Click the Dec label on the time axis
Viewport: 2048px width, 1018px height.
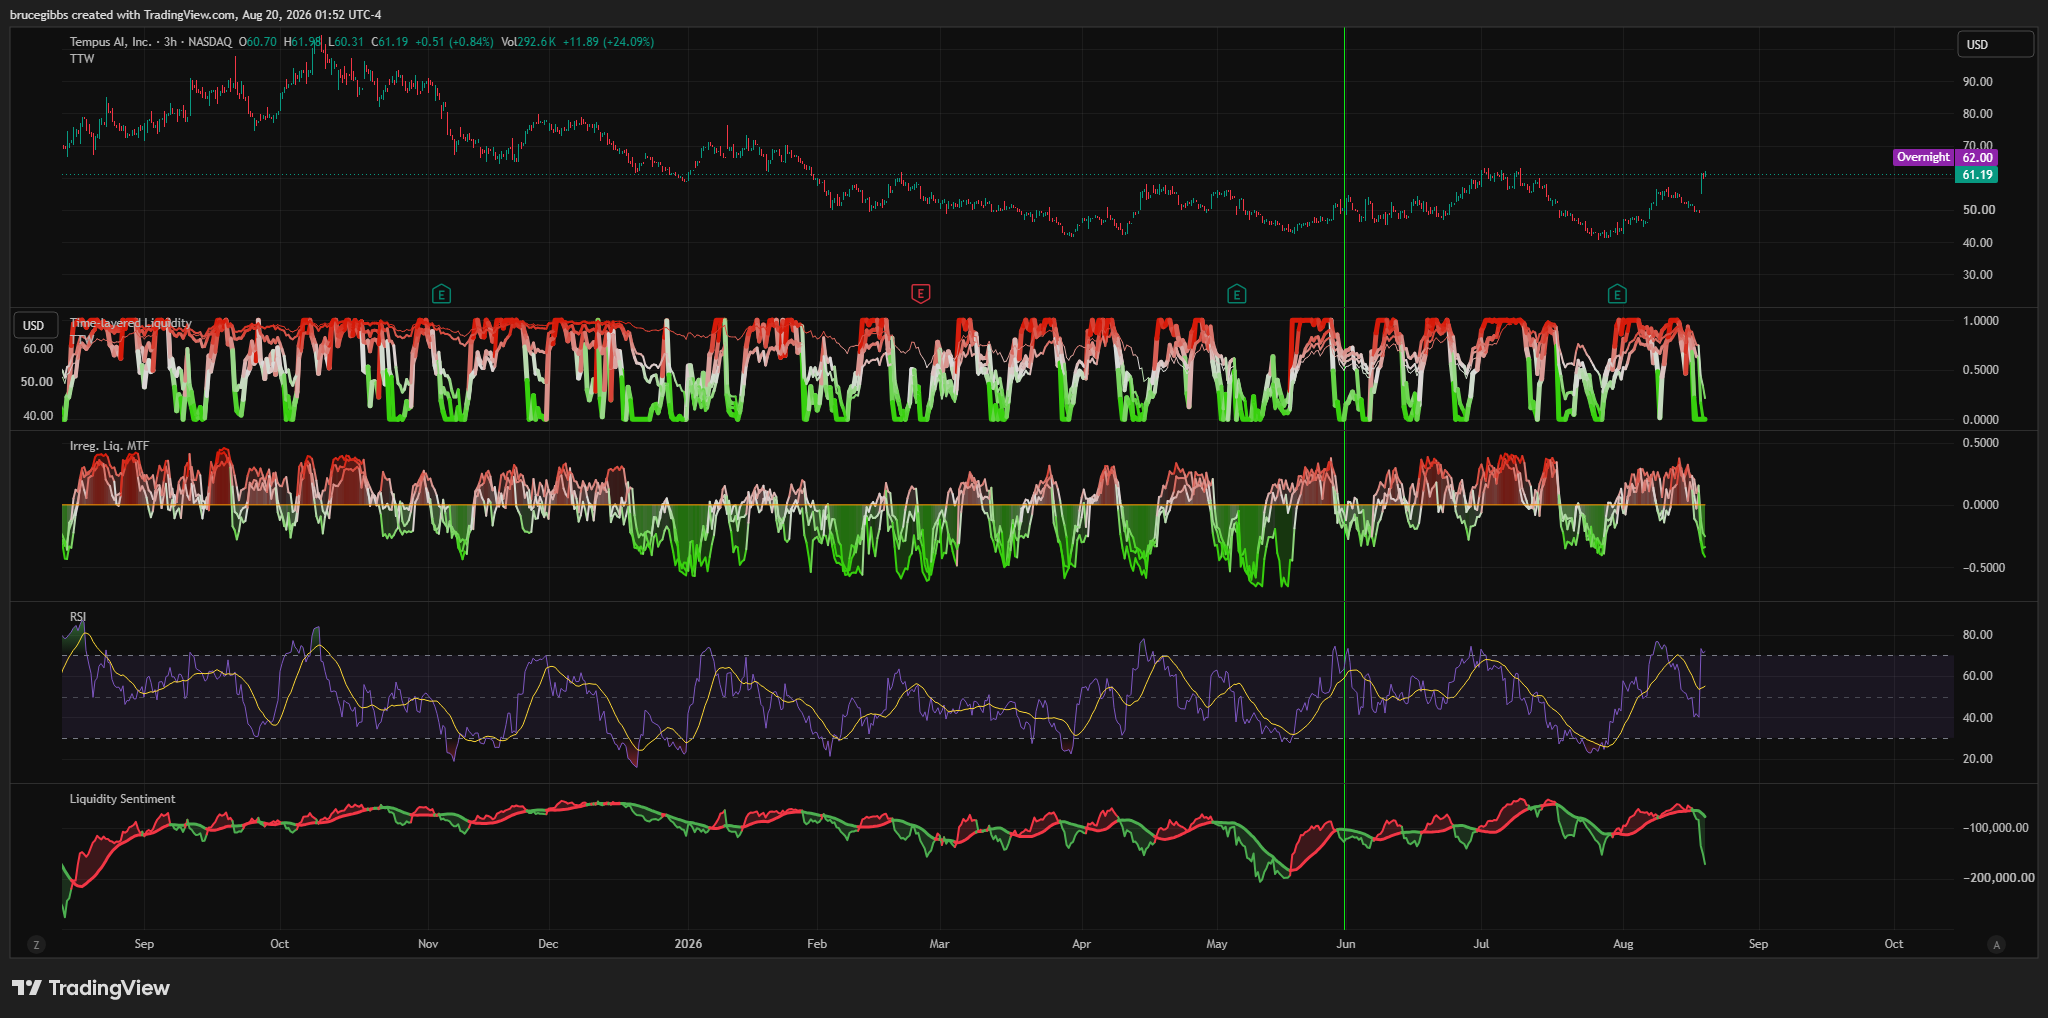tap(548, 944)
